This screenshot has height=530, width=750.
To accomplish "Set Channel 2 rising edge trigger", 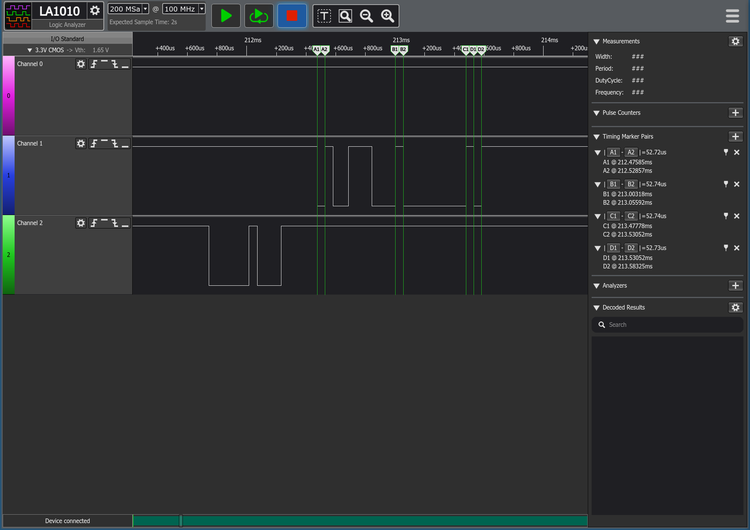I will point(94,223).
